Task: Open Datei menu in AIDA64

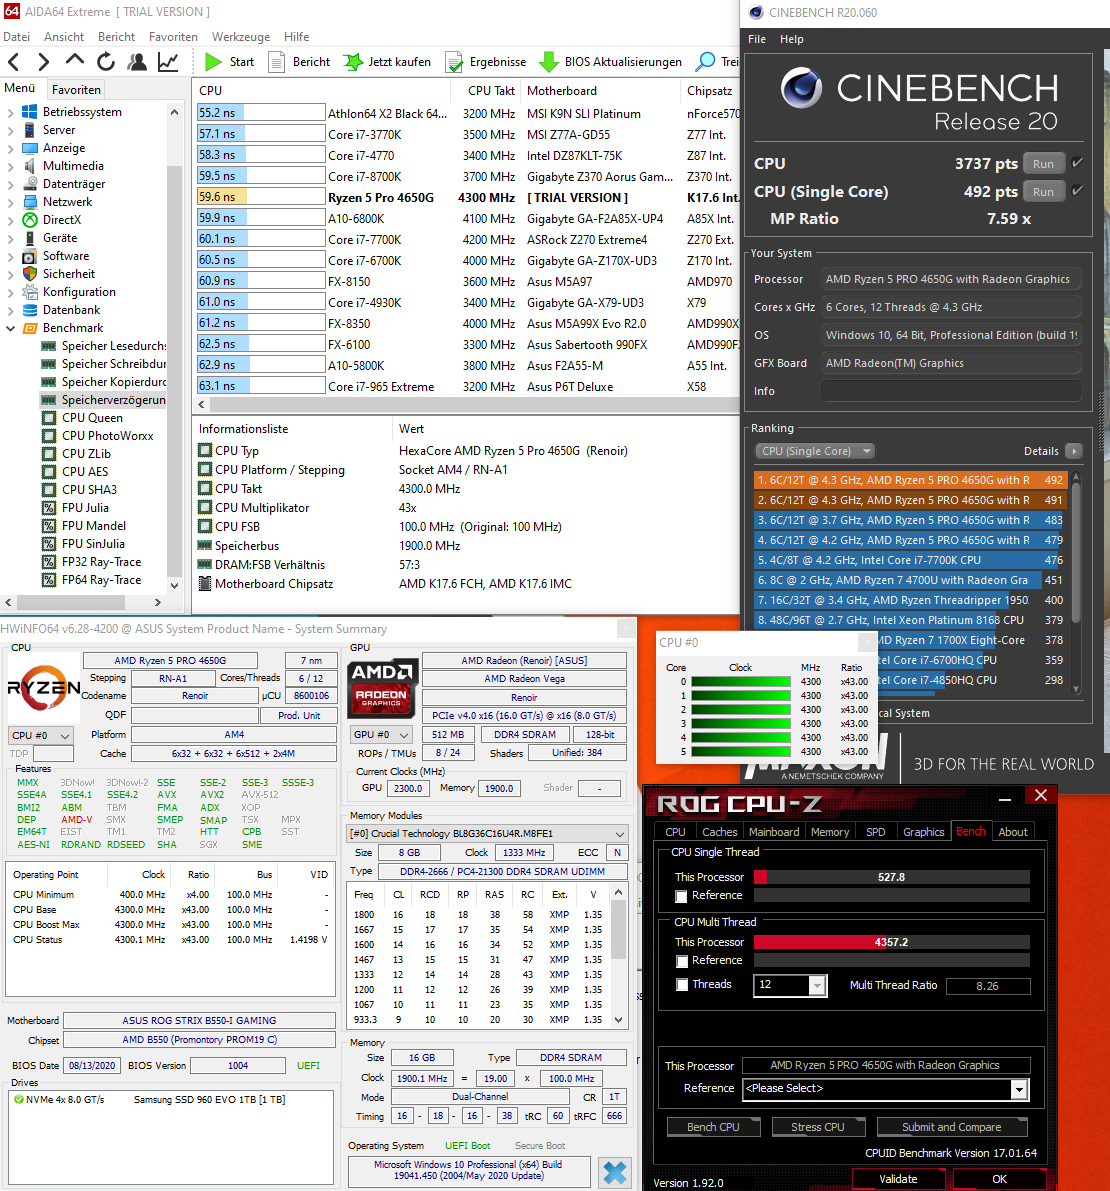Action: tap(17, 36)
